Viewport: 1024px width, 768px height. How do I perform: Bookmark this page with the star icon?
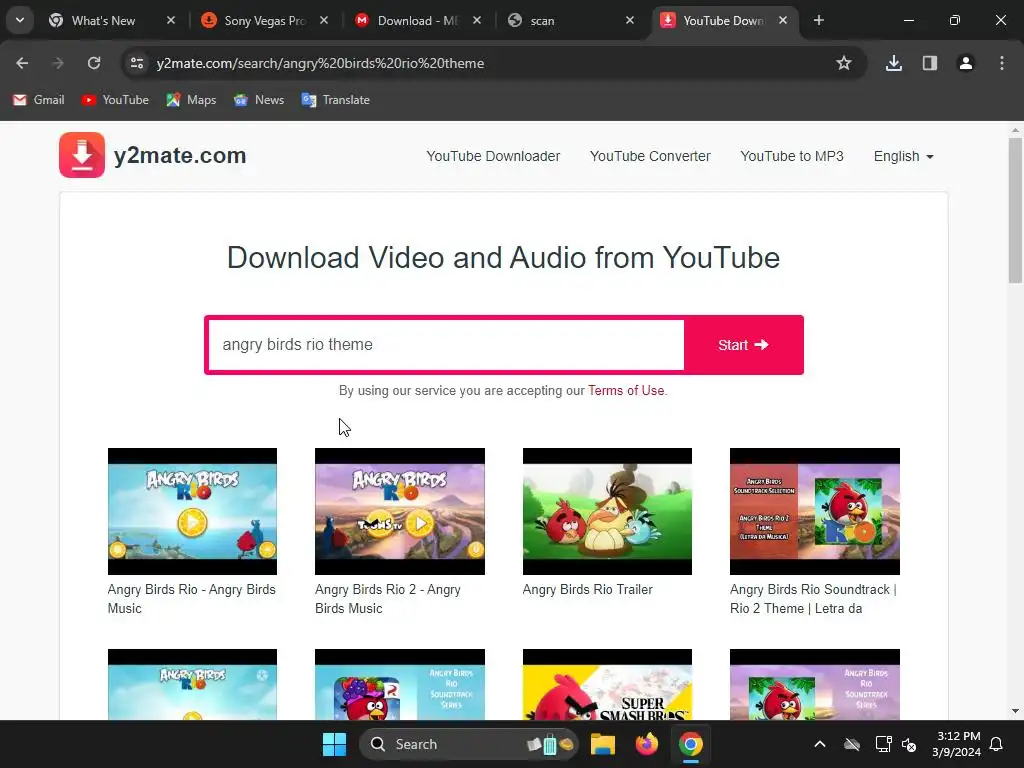[x=844, y=63]
